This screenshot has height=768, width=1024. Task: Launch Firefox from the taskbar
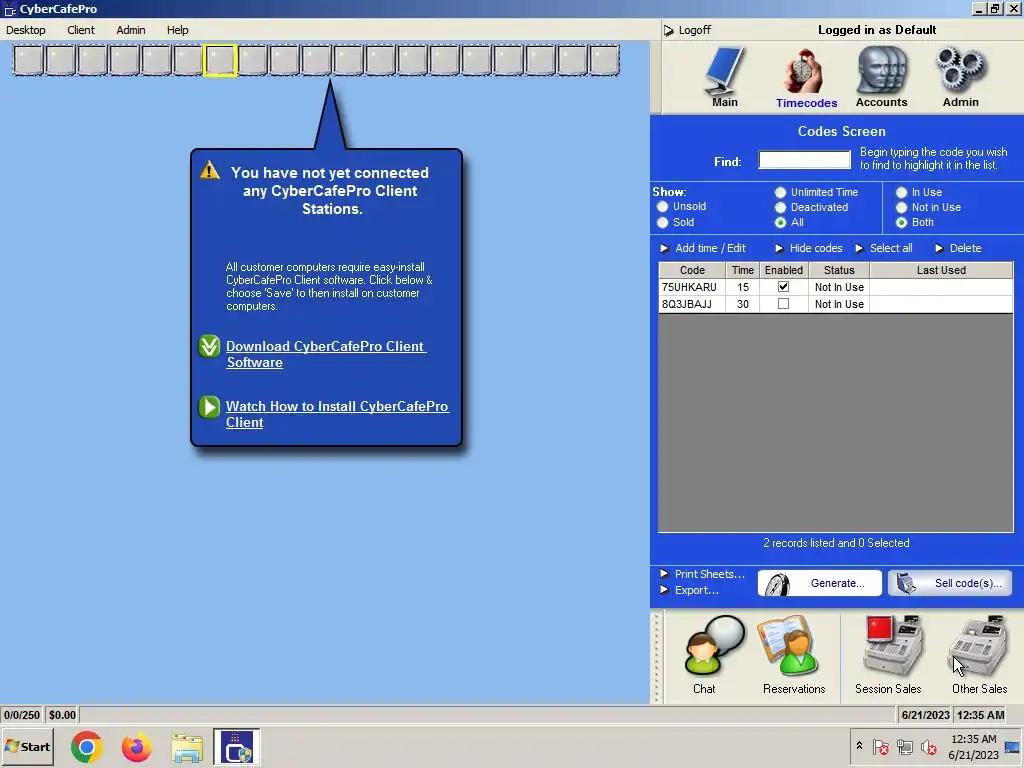(136, 747)
